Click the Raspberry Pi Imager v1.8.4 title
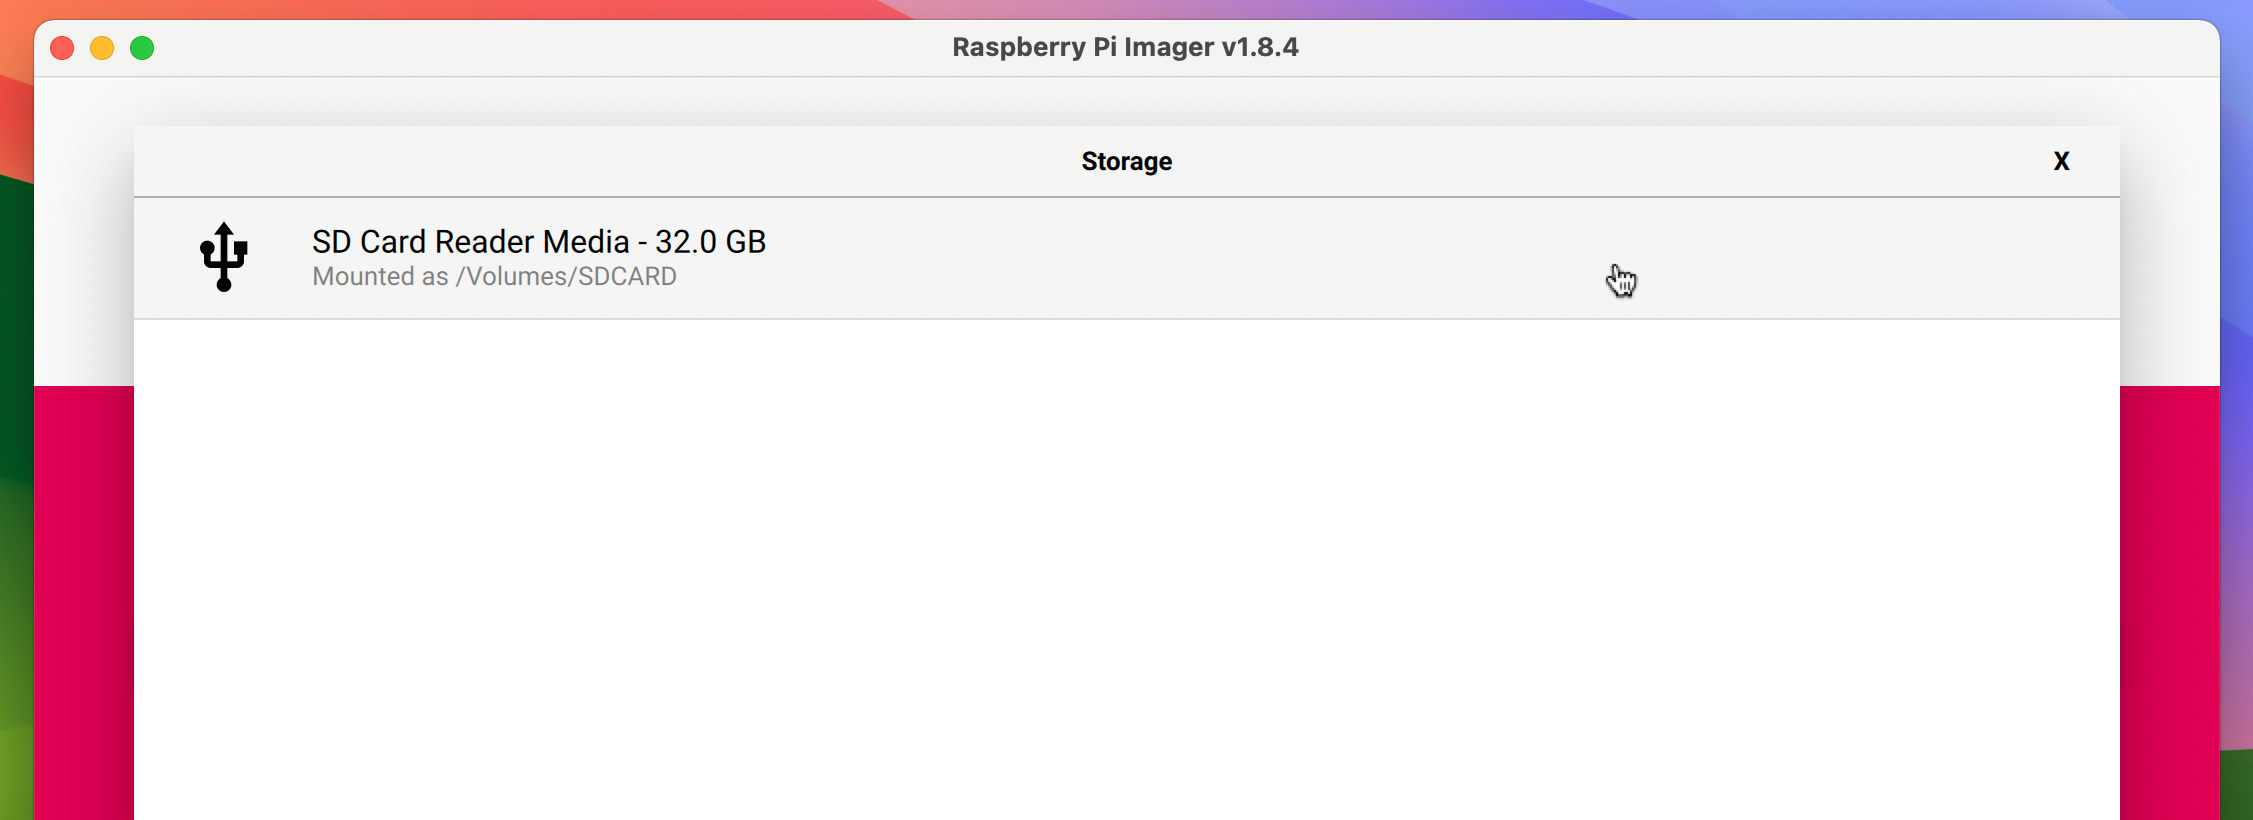Screen dimensions: 2253x820 (x=1125, y=47)
